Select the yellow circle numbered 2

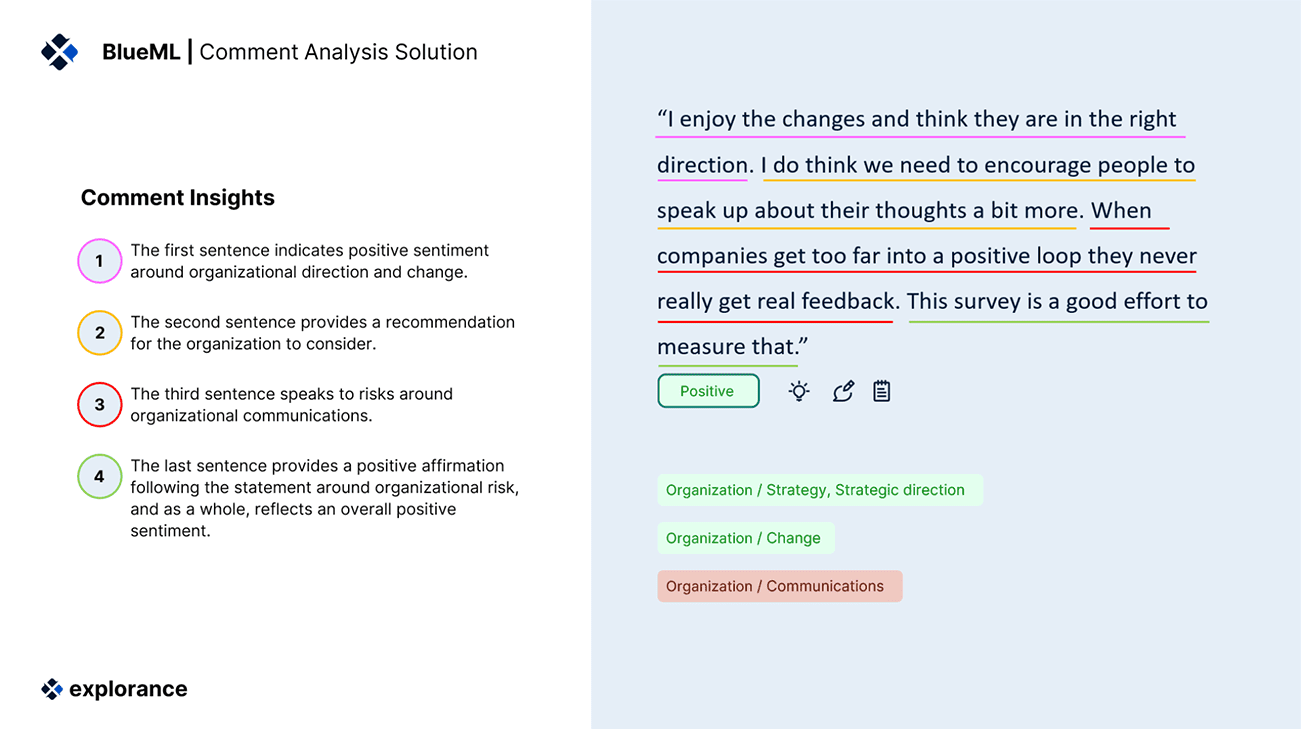click(99, 333)
